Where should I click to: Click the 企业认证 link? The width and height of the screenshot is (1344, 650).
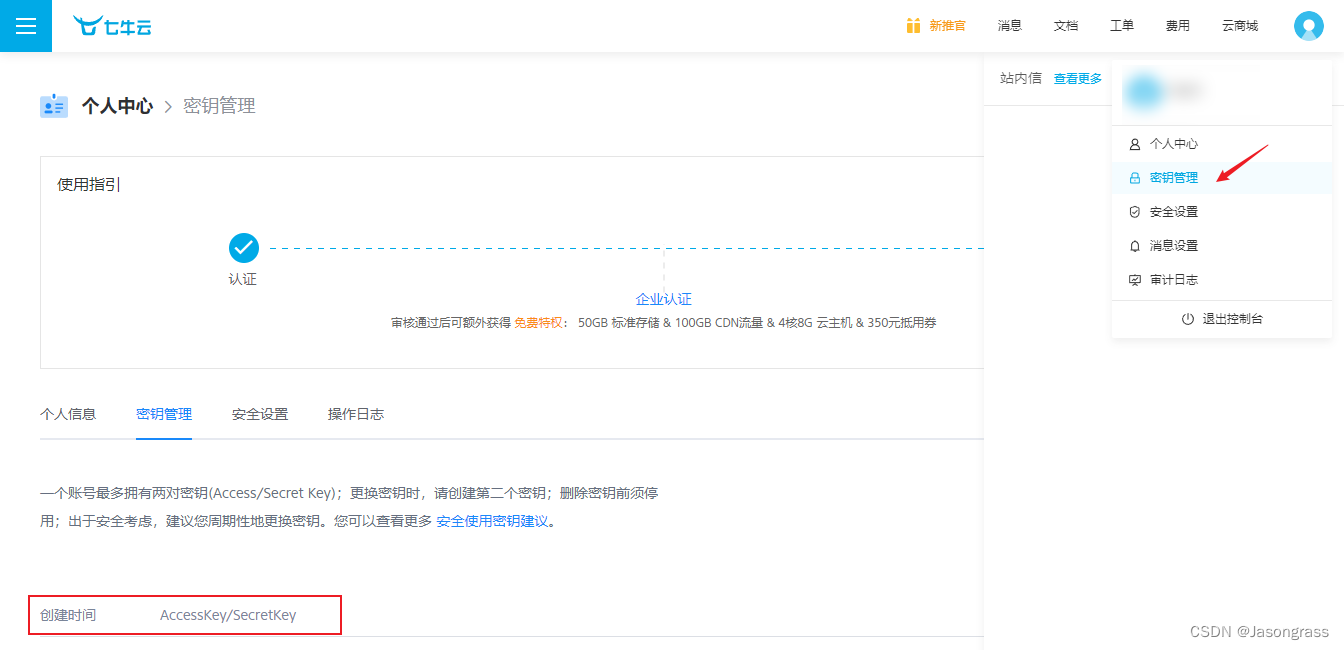click(664, 298)
